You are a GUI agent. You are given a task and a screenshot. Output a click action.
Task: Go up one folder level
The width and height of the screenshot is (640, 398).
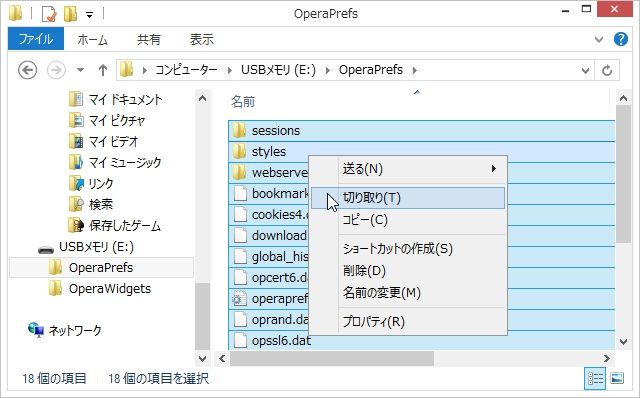coord(103,70)
